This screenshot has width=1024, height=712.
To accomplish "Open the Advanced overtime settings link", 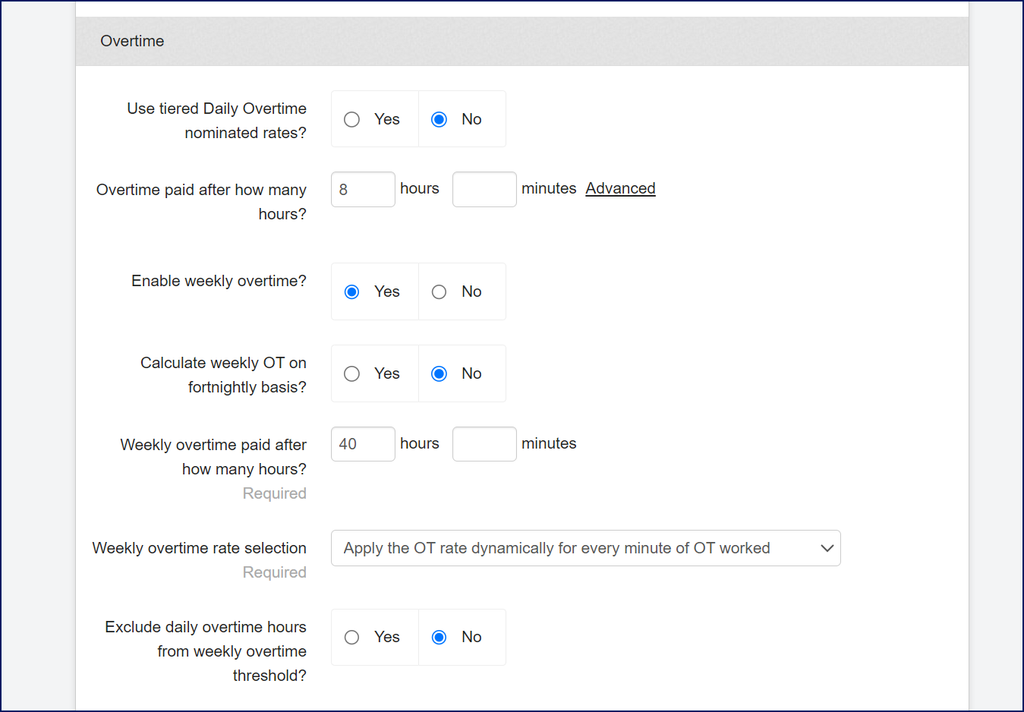I will tap(620, 188).
